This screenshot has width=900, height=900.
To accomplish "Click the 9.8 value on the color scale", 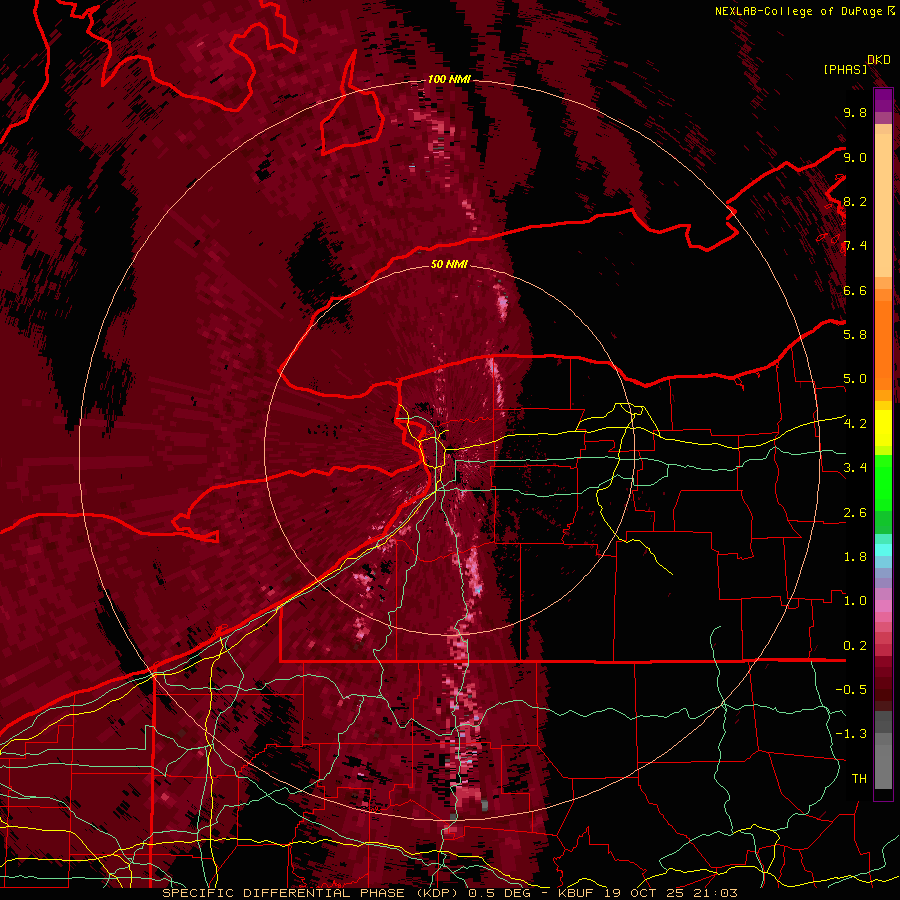I will click(855, 112).
